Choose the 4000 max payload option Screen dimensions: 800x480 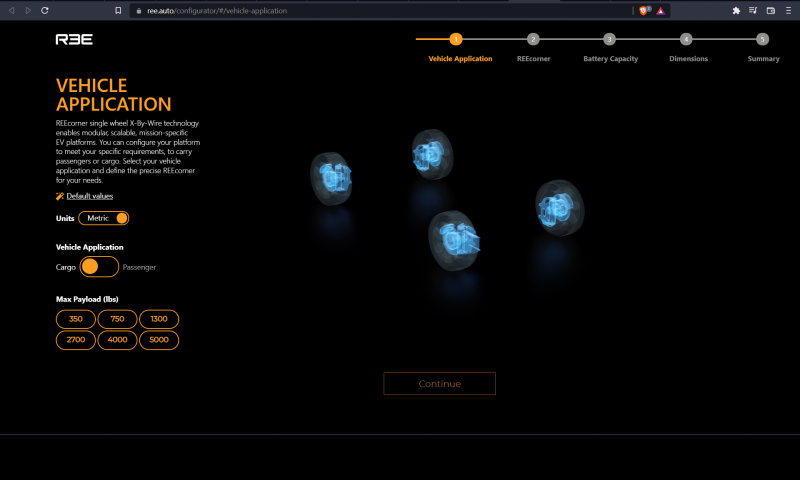117,340
